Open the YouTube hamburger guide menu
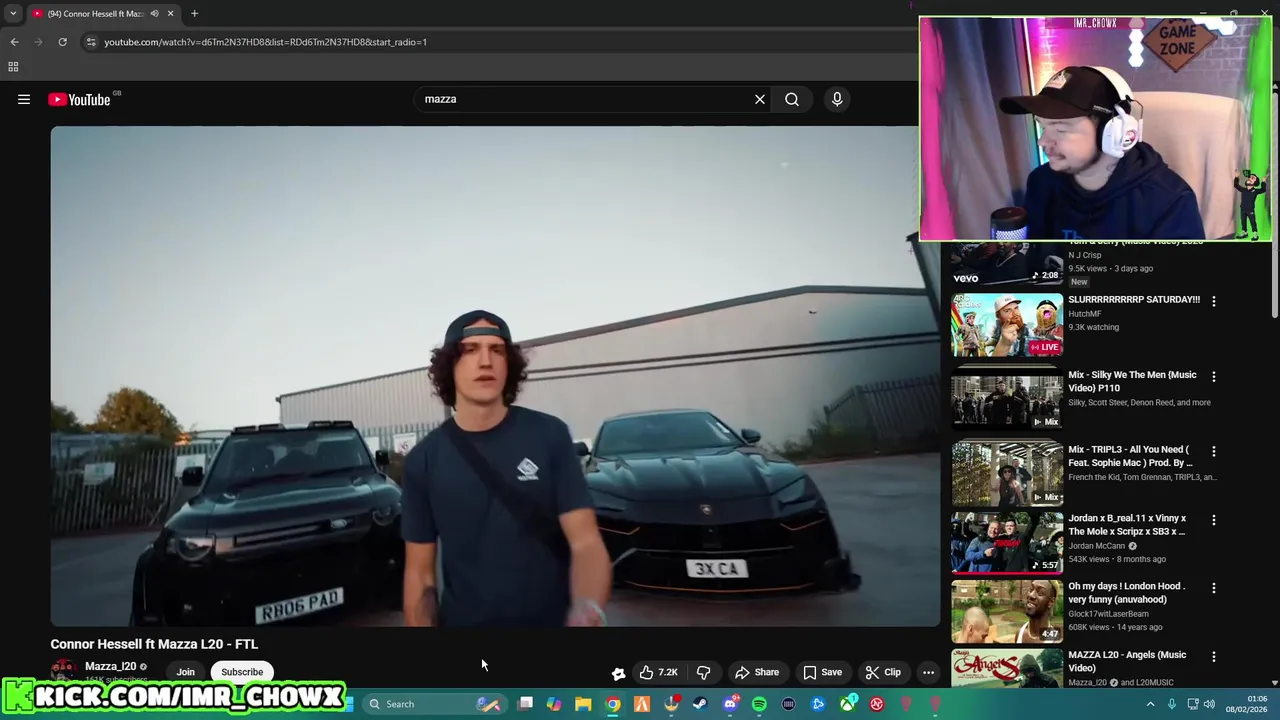 tap(24, 99)
